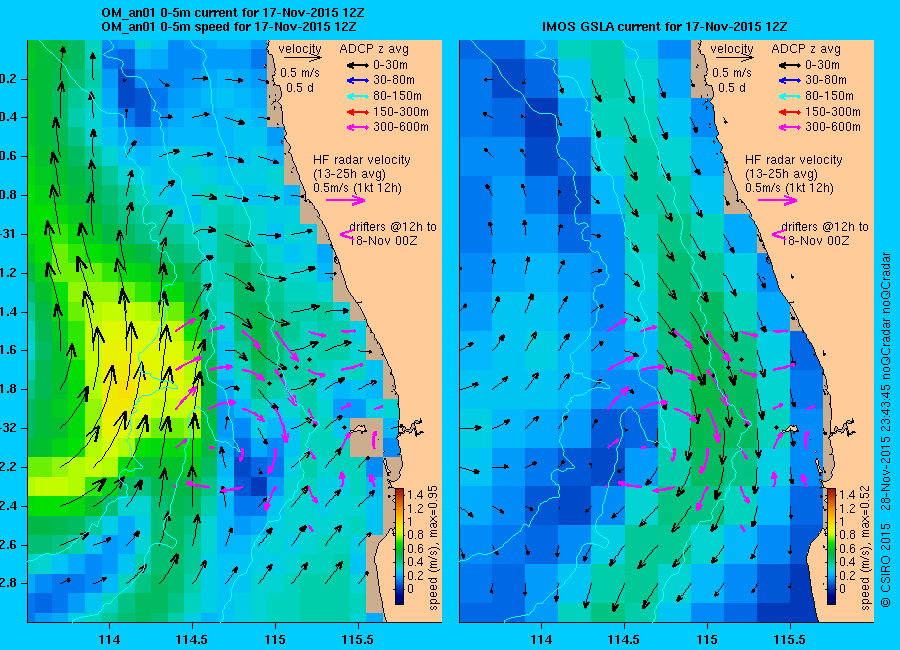Click the black 0-30m arrow in right legend
Viewport: 900px width, 650px height.
[789, 65]
